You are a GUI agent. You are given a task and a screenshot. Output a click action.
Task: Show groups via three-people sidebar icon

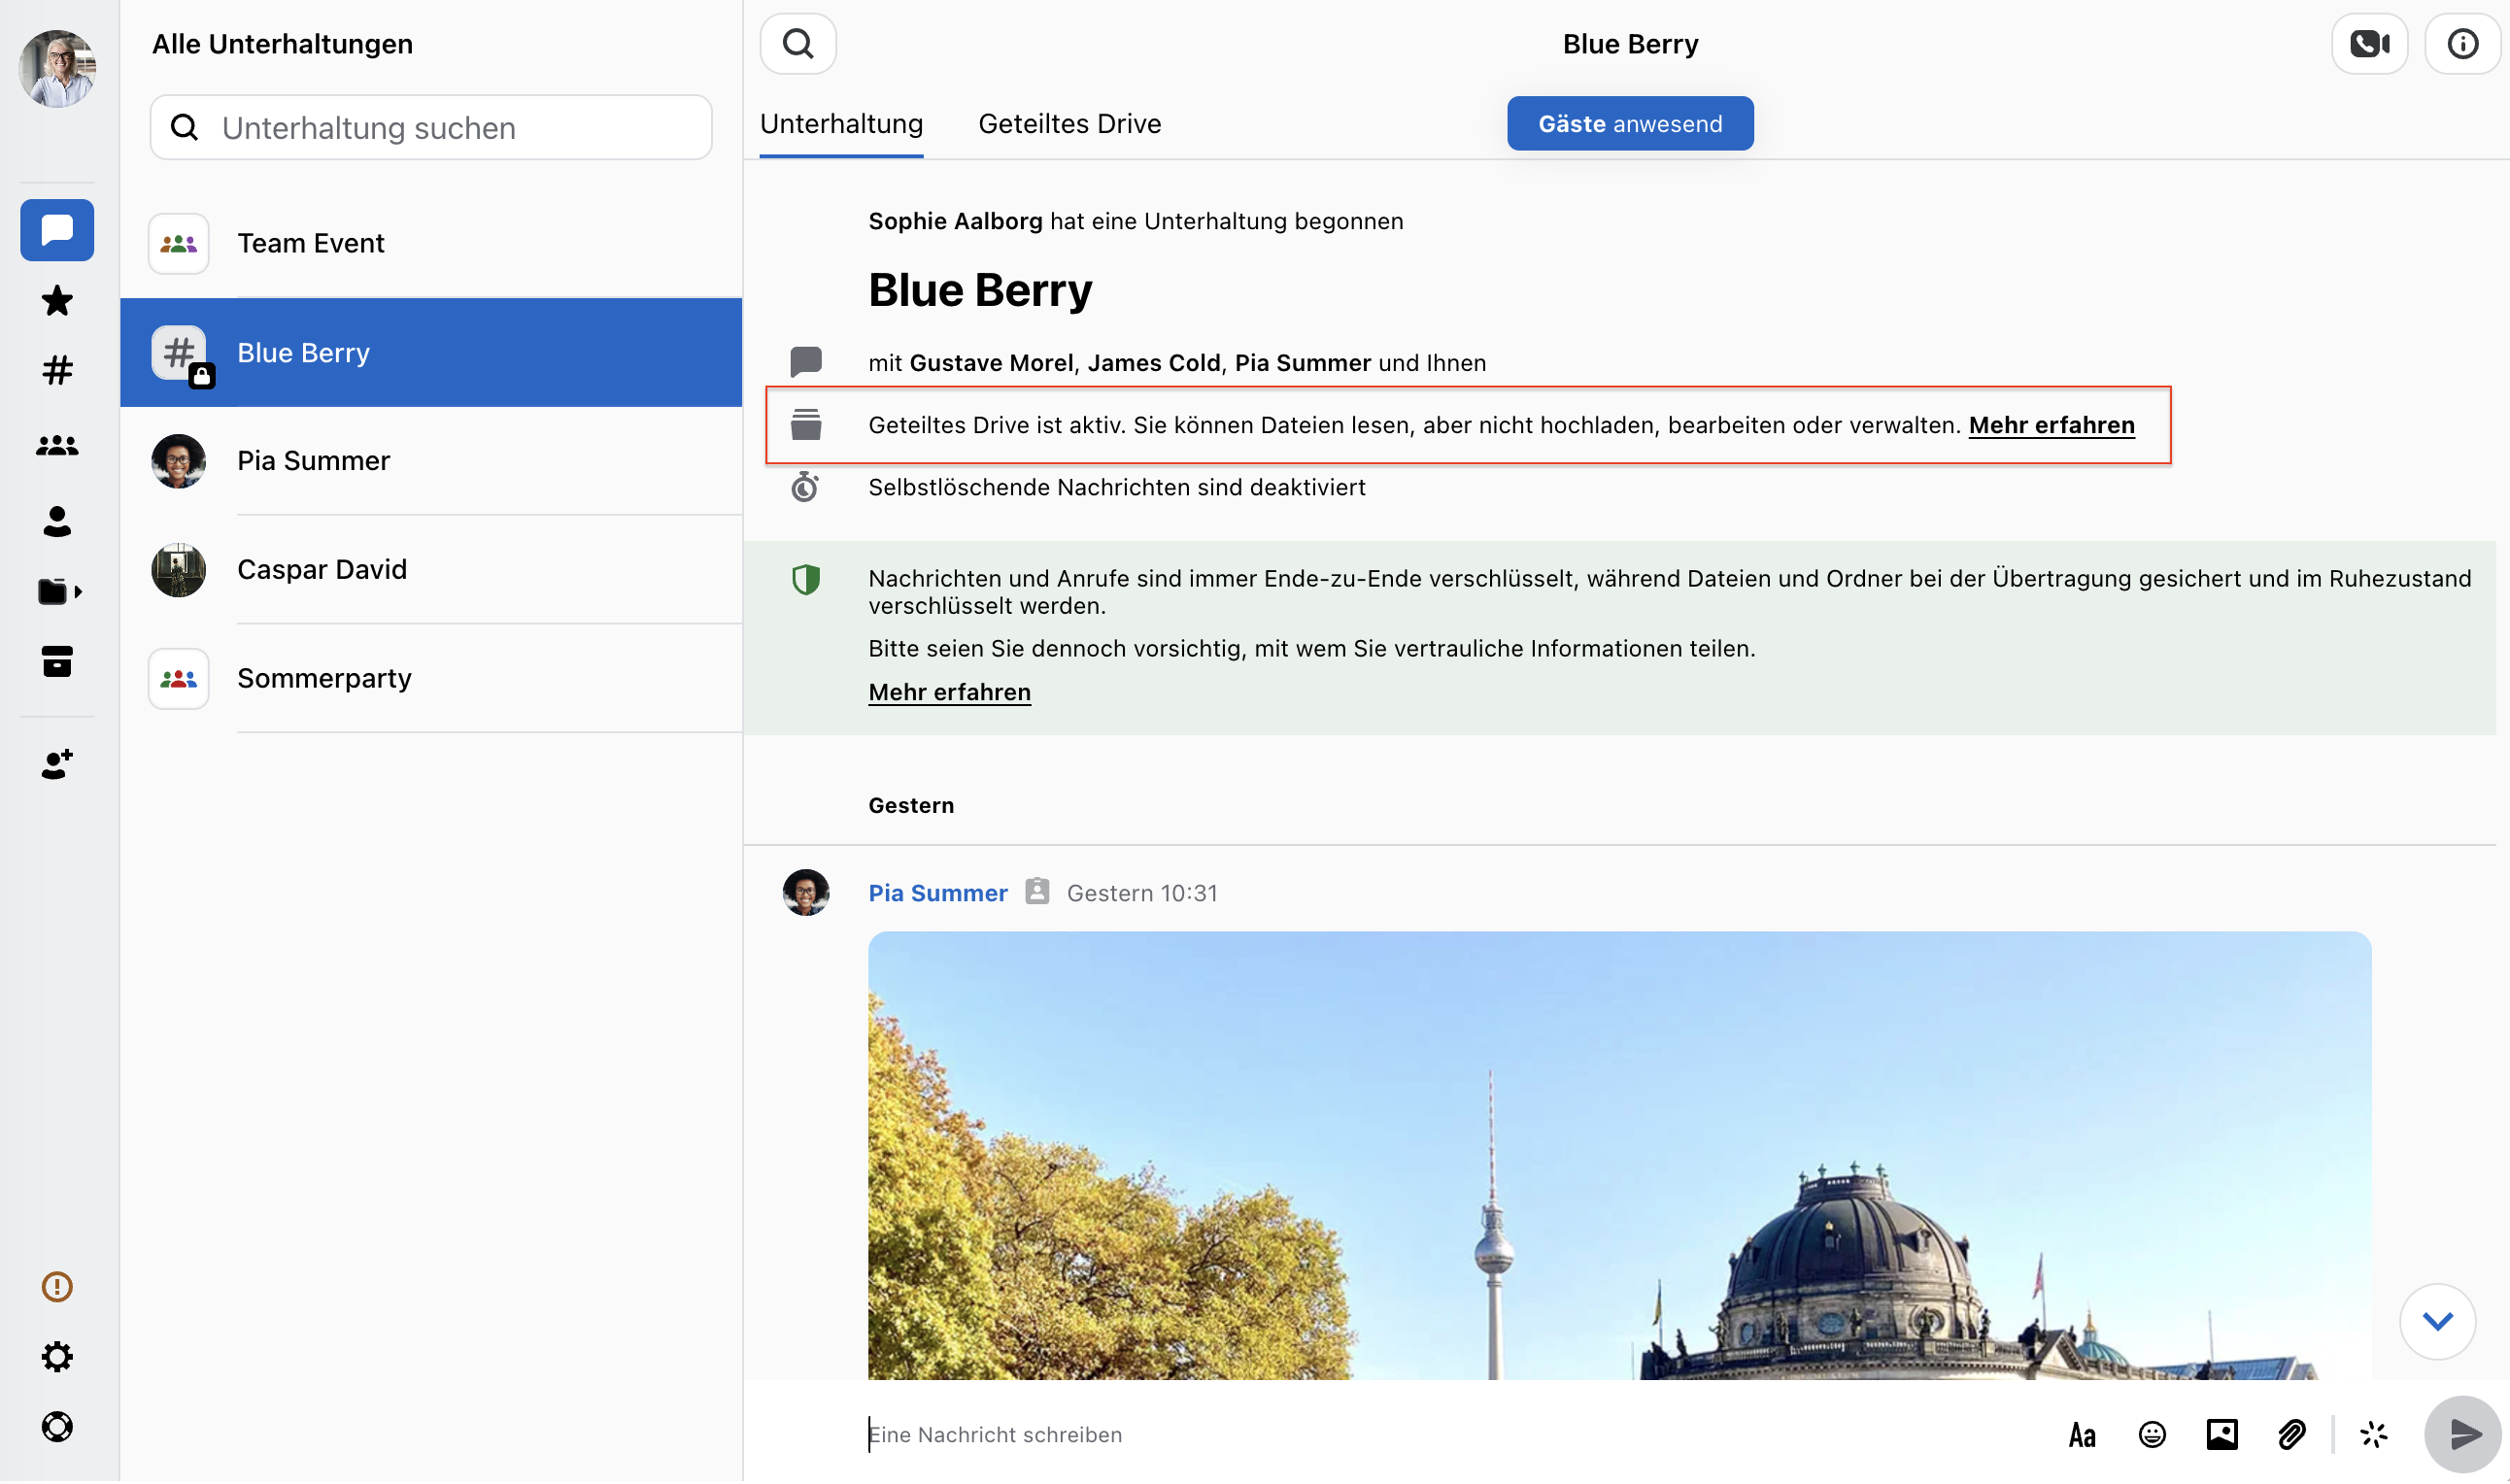(57, 446)
